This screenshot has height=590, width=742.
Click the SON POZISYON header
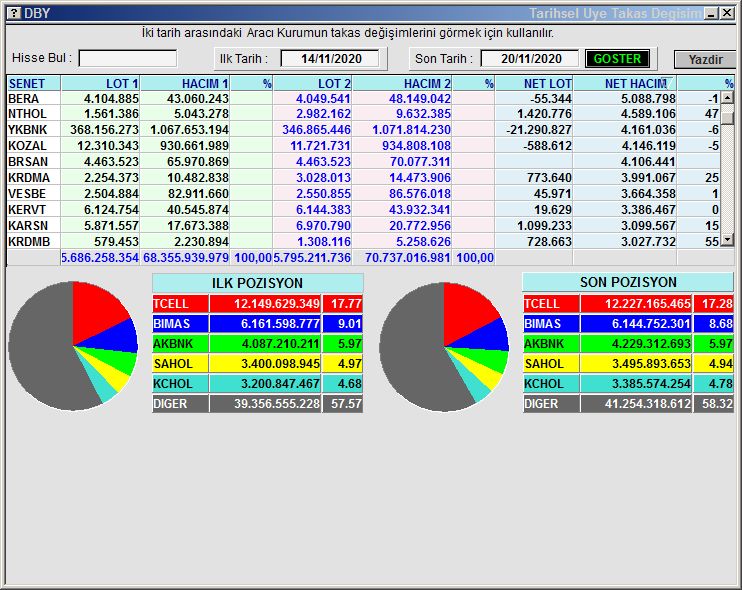pyautogui.click(x=628, y=282)
